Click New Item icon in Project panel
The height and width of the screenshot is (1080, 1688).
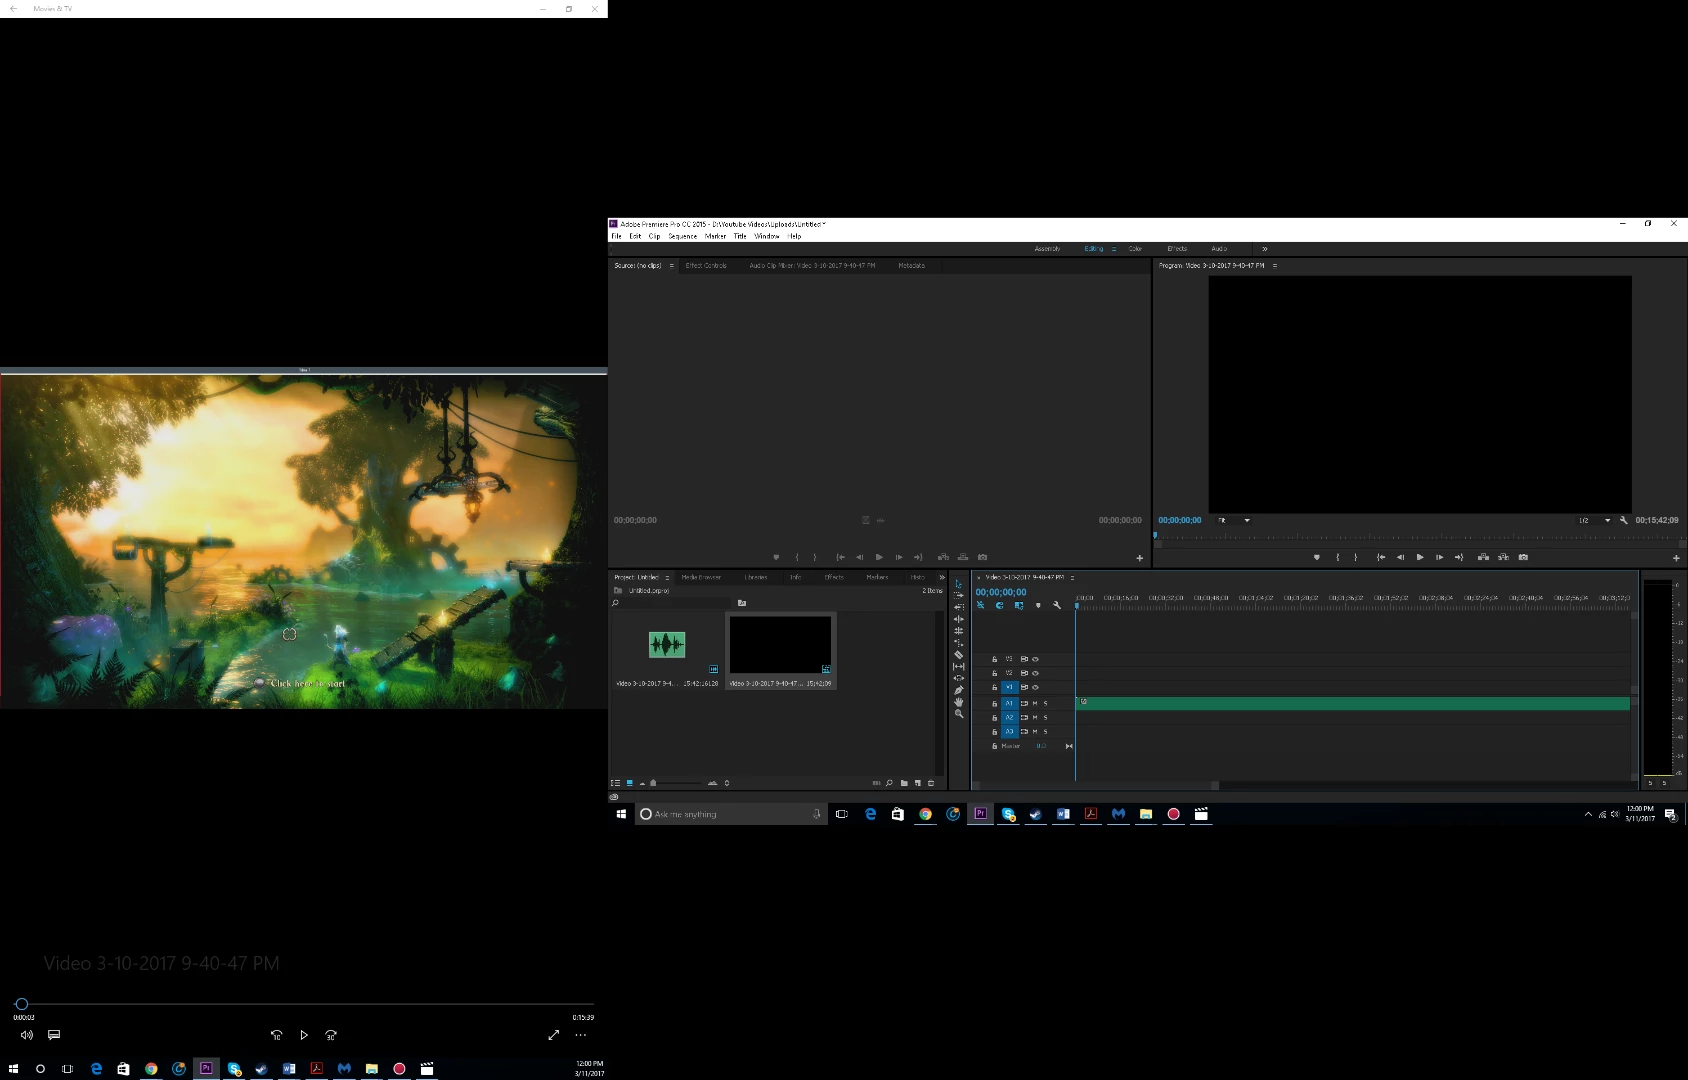(x=918, y=783)
